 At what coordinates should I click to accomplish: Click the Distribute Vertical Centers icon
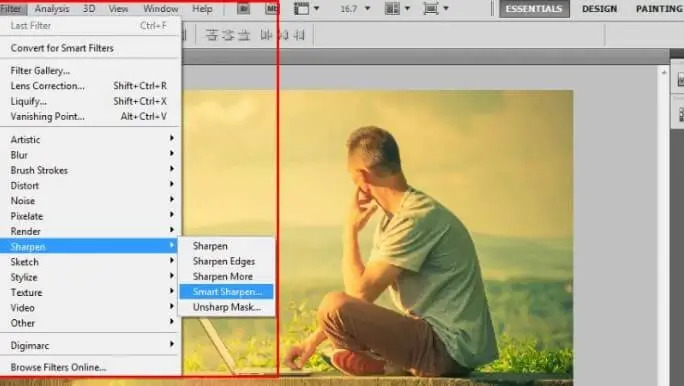[228, 35]
